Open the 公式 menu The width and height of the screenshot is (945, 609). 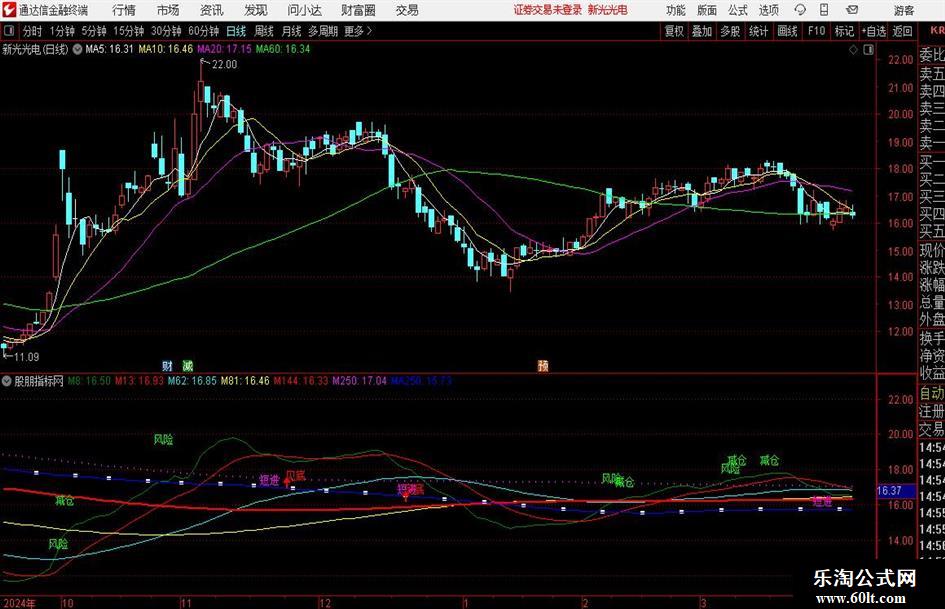tap(738, 10)
